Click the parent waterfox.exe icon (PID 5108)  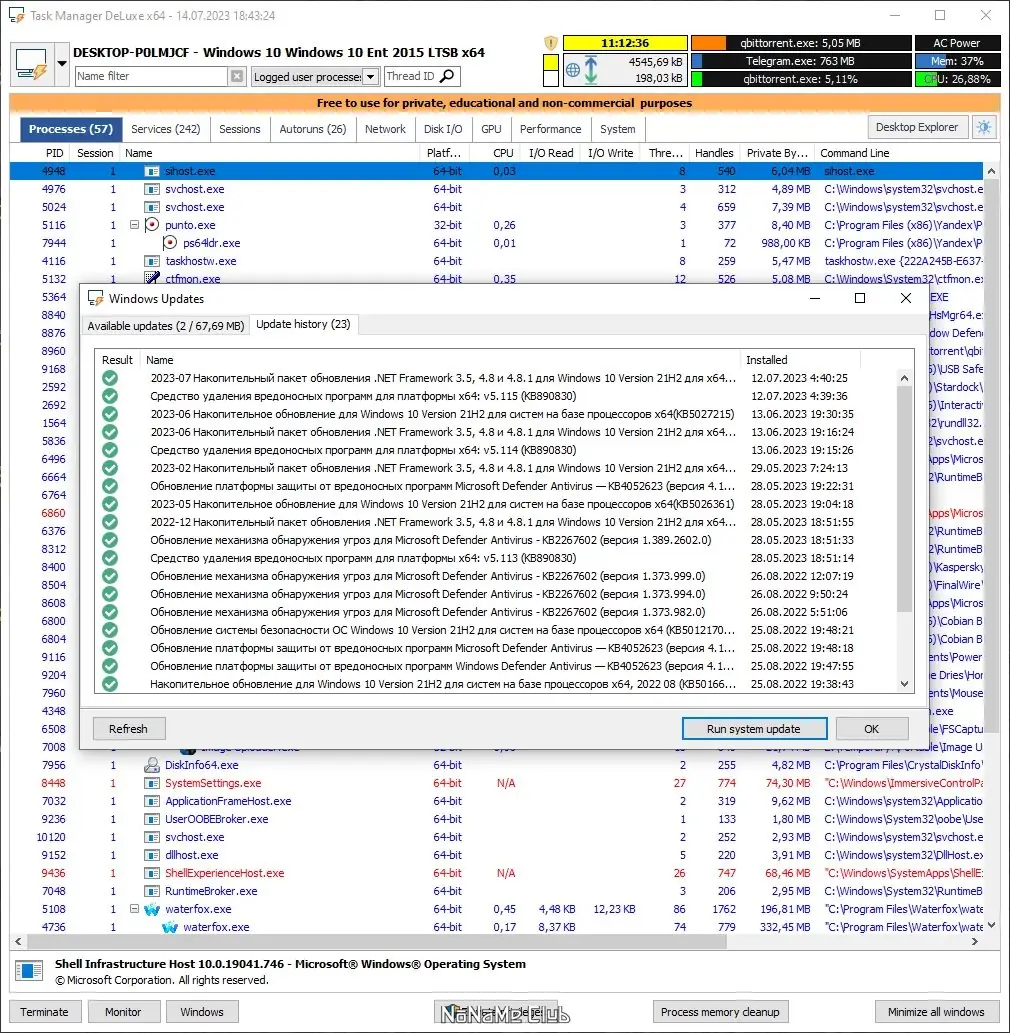pyautogui.click(x=152, y=909)
